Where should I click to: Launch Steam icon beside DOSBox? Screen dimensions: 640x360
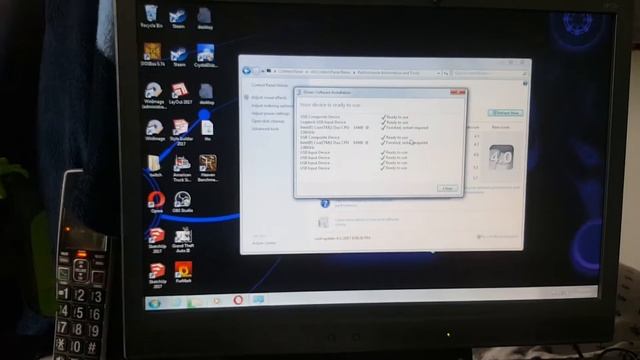179,56
